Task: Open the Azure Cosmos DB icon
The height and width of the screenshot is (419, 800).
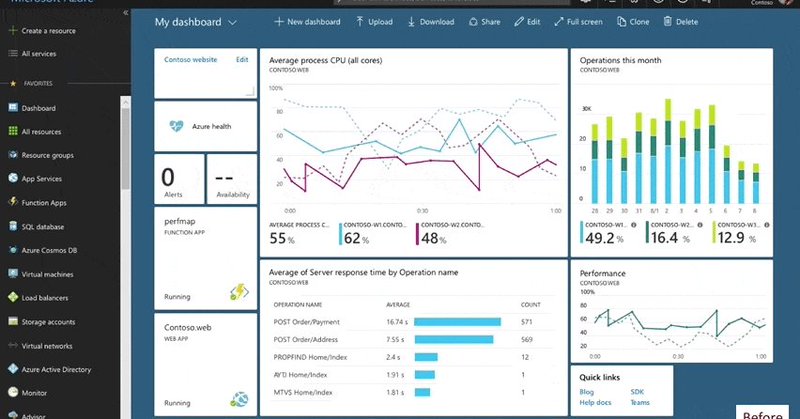Action: click(13, 250)
